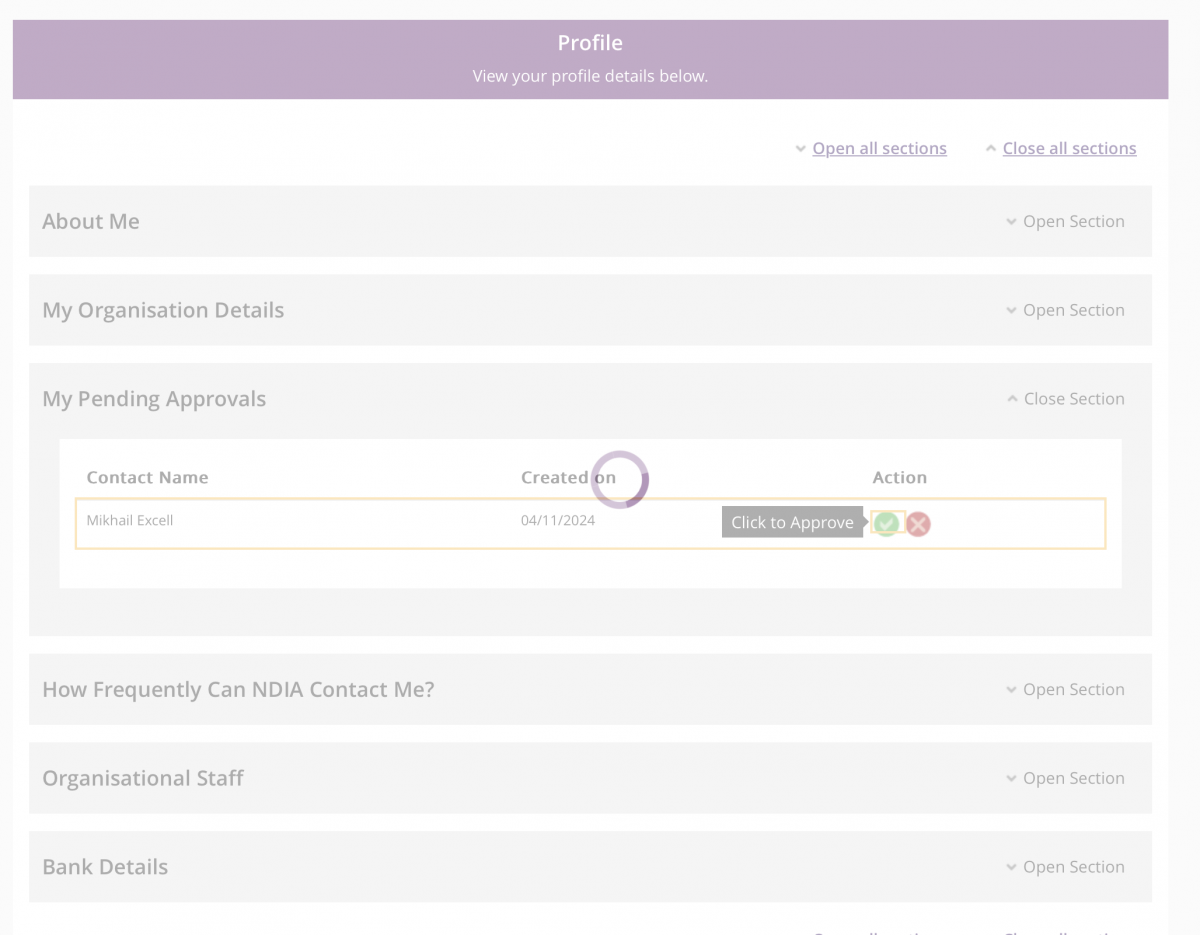
Task: Expand the Organisational Staff section
Action: pyautogui.click(x=1065, y=778)
